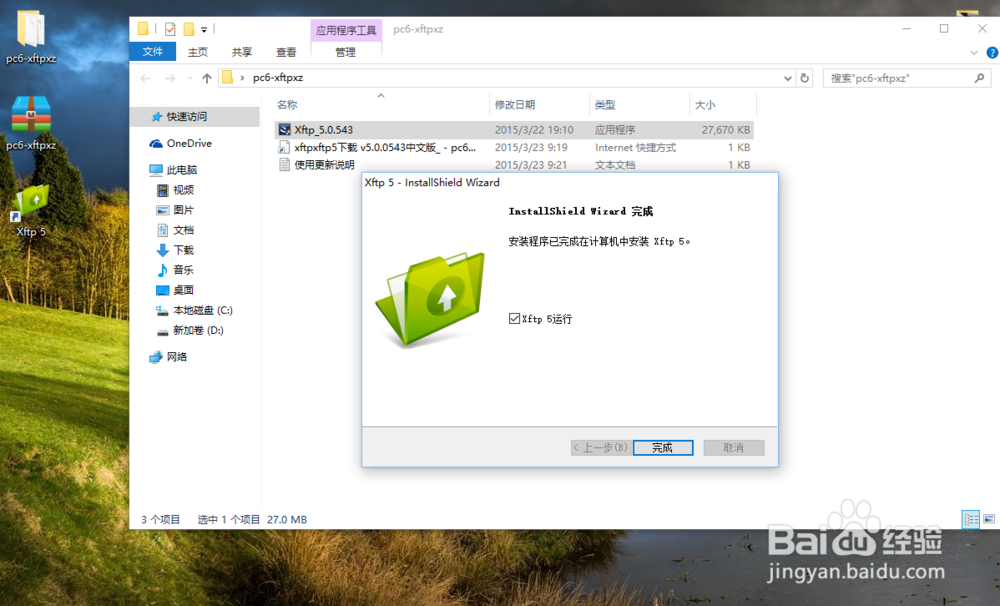
Task: Click the search magnifier icon
Action: [980, 78]
